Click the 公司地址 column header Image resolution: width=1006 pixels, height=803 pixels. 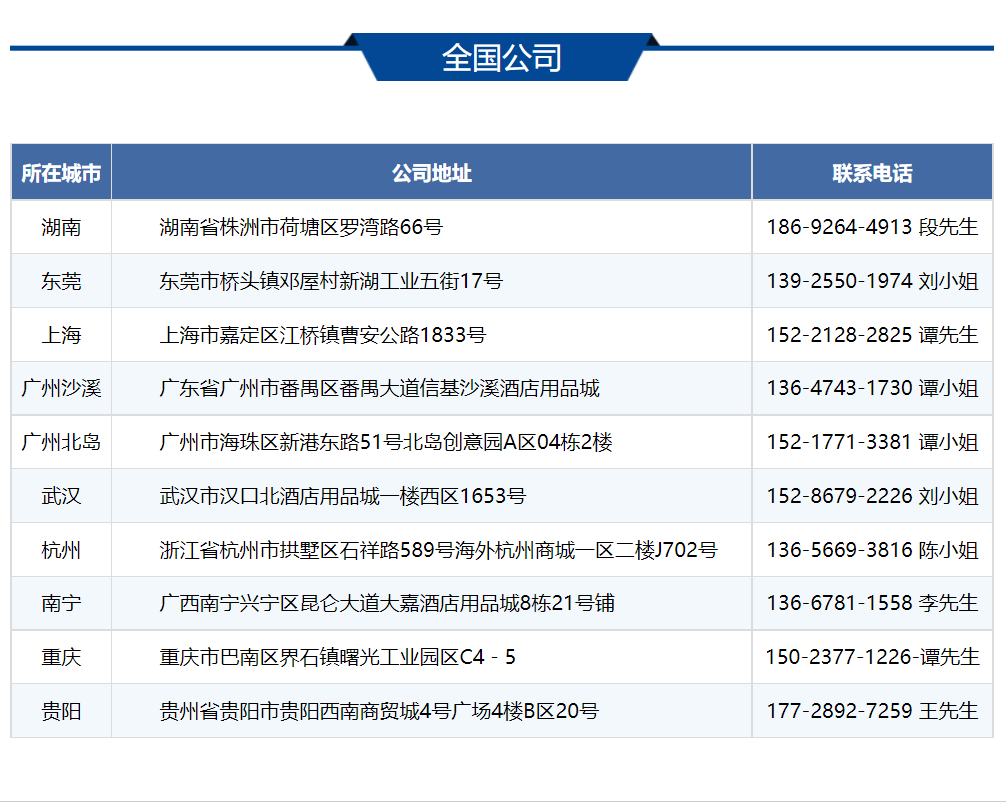(431, 173)
